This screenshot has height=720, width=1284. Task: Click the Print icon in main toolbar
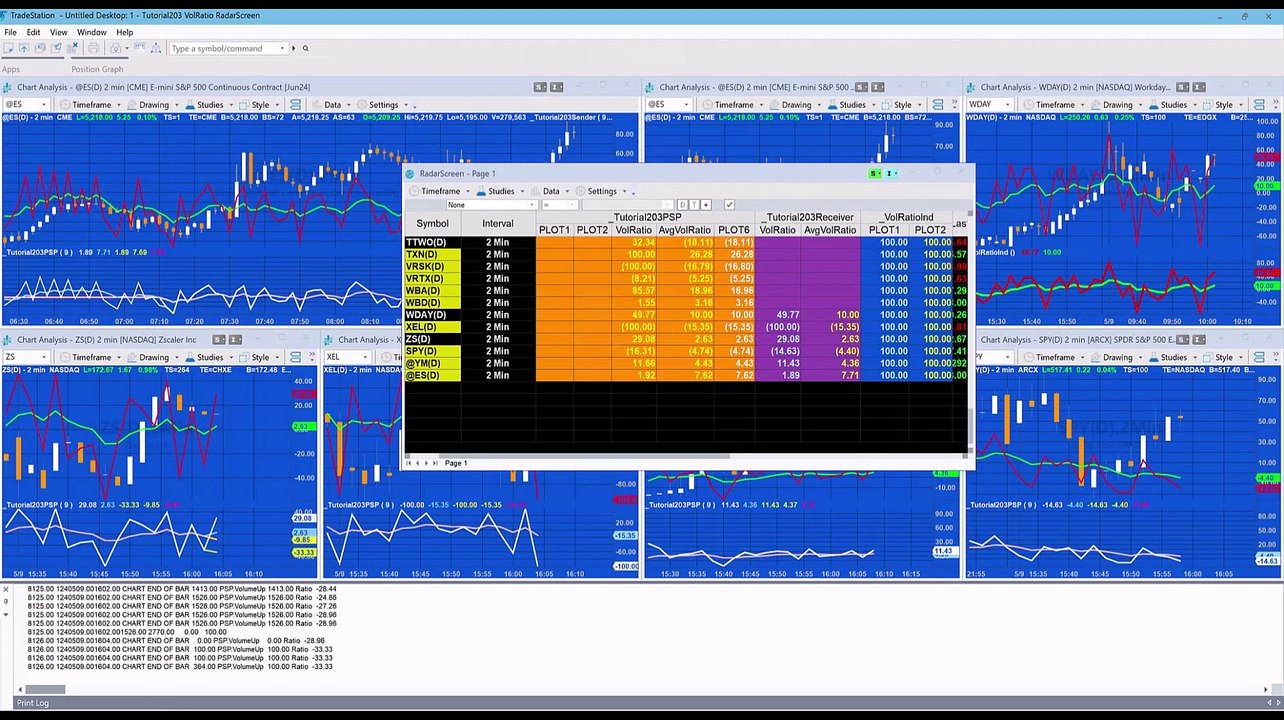tap(93, 48)
